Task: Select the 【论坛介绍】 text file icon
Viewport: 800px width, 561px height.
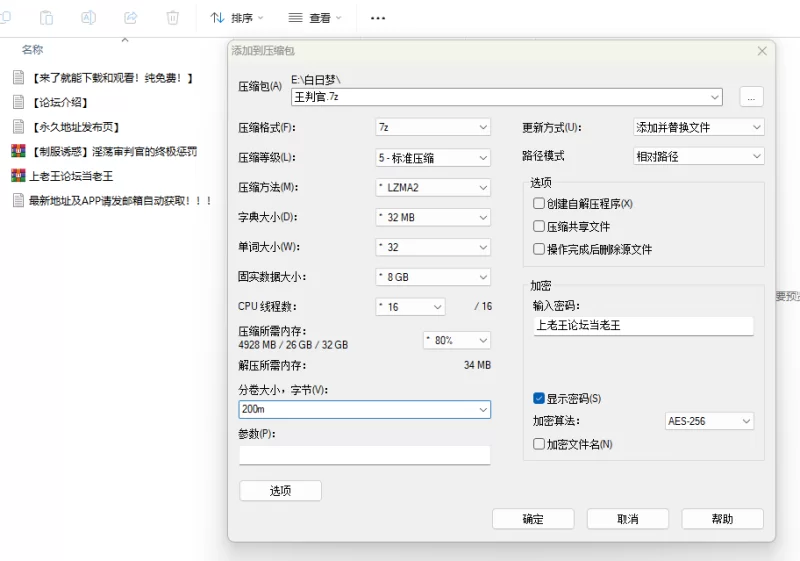Action: [x=17, y=102]
